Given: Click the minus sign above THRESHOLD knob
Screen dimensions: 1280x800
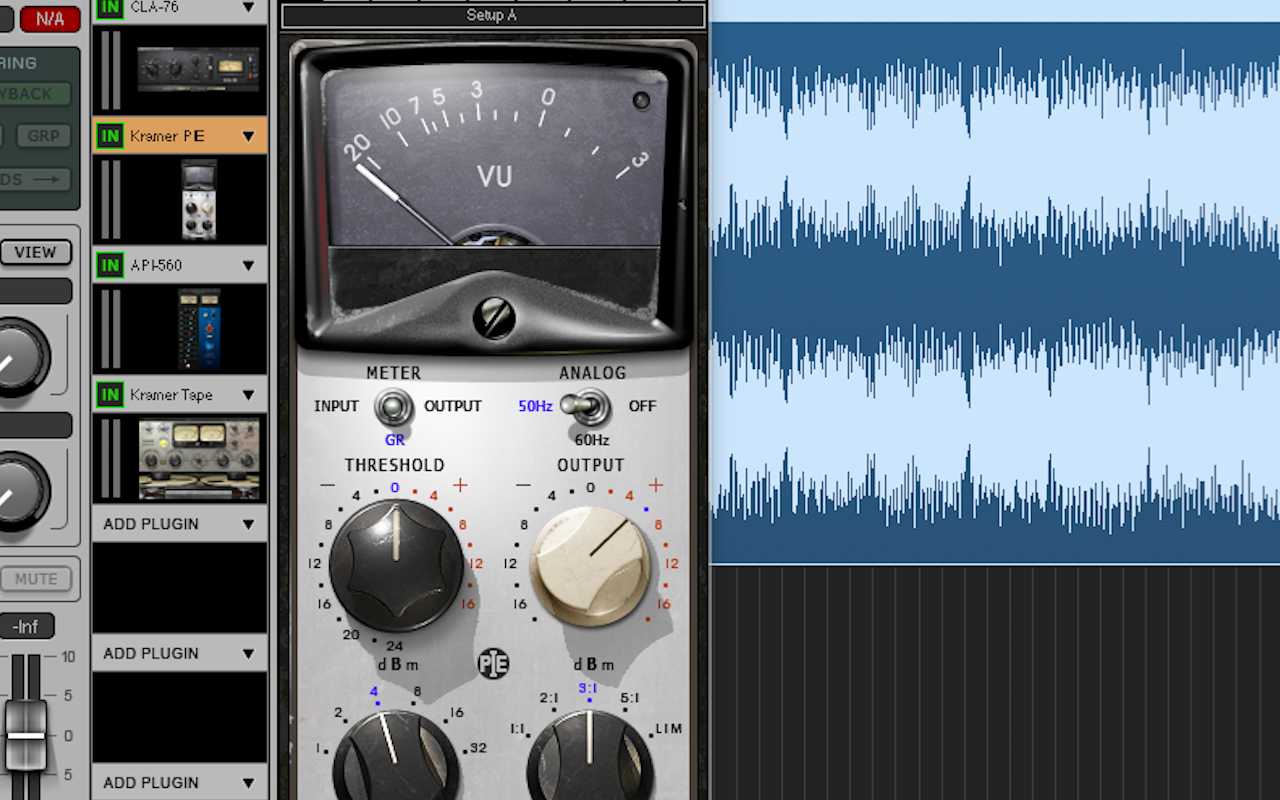Looking at the screenshot, I should click(x=328, y=485).
